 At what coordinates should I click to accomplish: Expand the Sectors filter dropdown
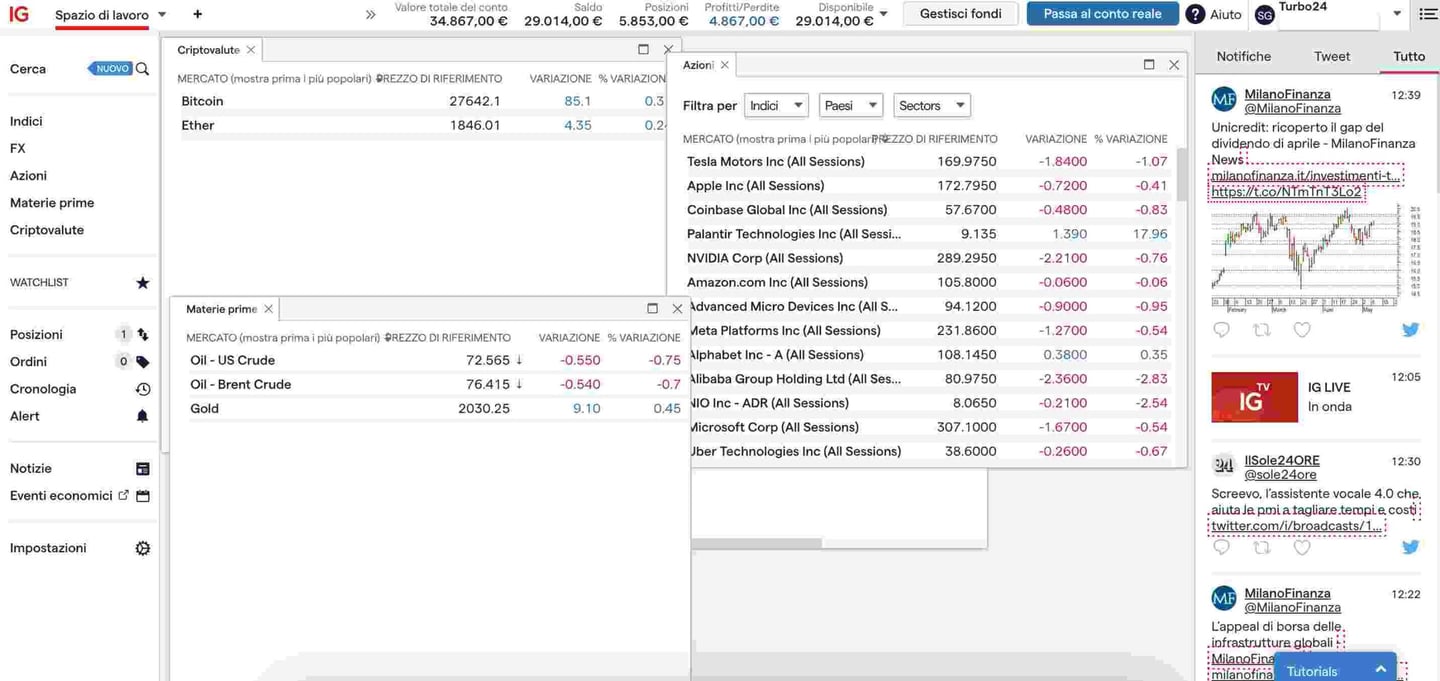pos(931,105)
